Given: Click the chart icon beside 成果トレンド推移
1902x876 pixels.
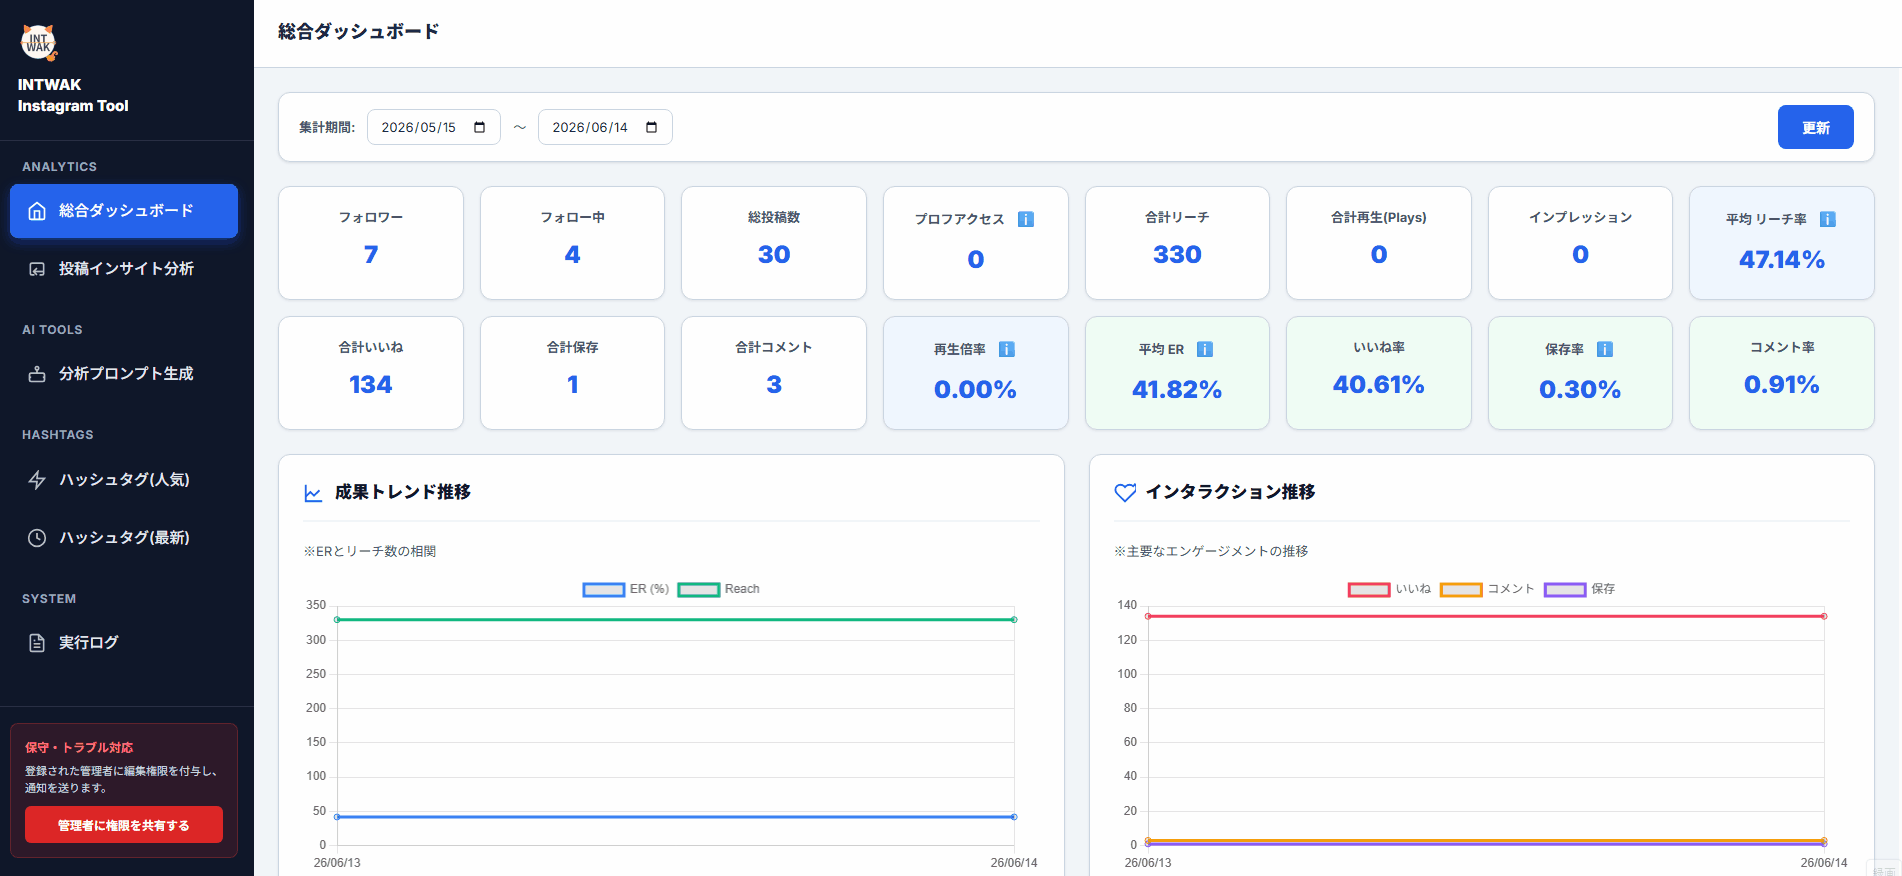Looking at the screenshot, I should (313, 493).
